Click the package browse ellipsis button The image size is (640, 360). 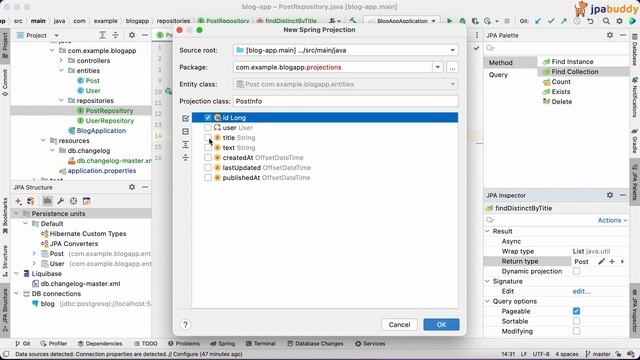tap(452, 67)
